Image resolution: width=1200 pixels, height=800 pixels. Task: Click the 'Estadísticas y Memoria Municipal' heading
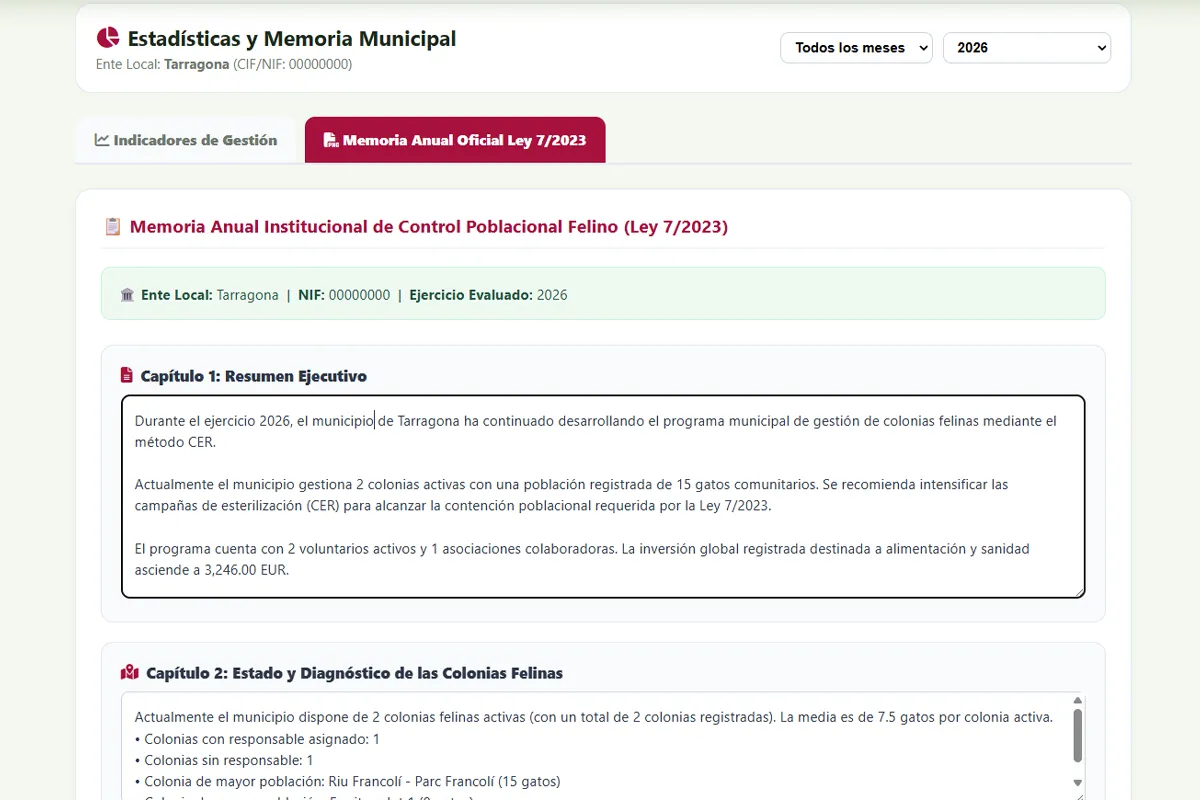292,39
